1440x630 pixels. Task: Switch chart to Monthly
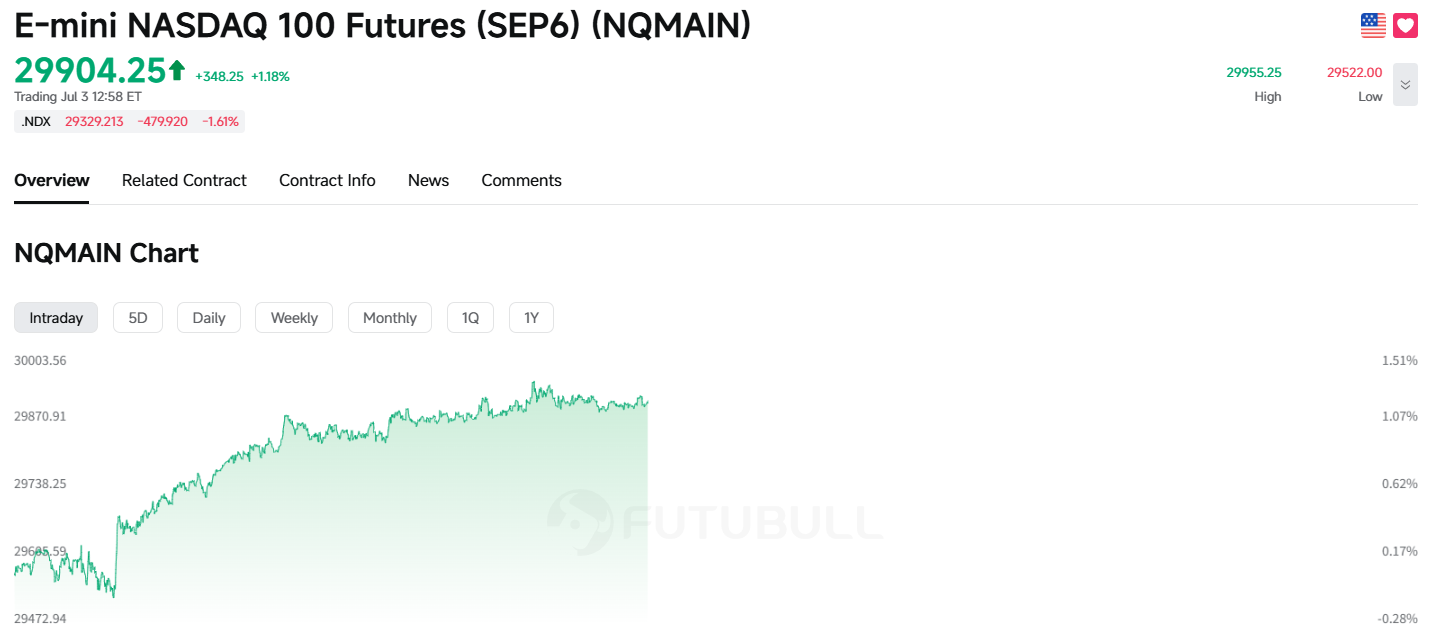coord(390,317)
